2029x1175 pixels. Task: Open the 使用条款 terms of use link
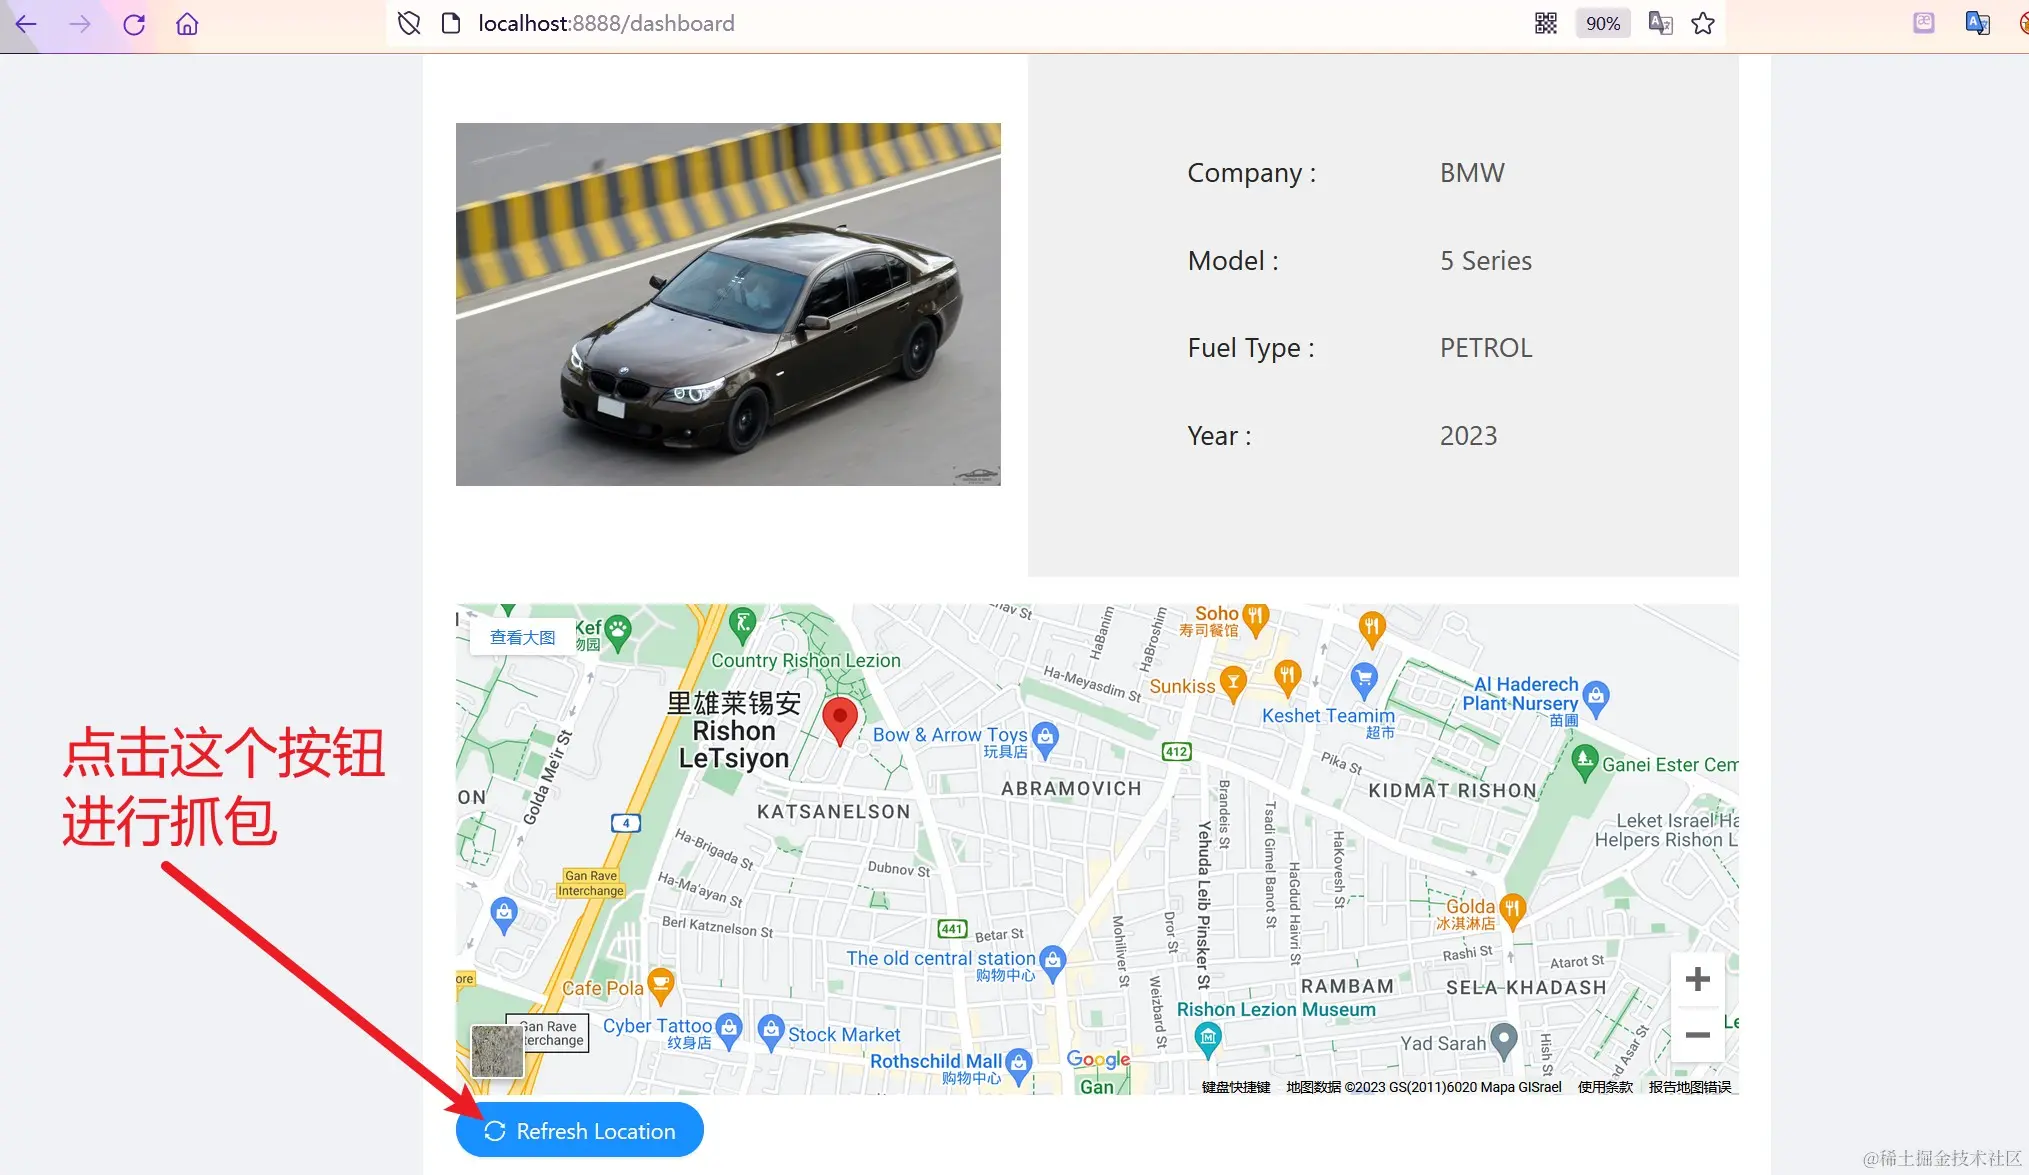click(x=1605, y=1087)
